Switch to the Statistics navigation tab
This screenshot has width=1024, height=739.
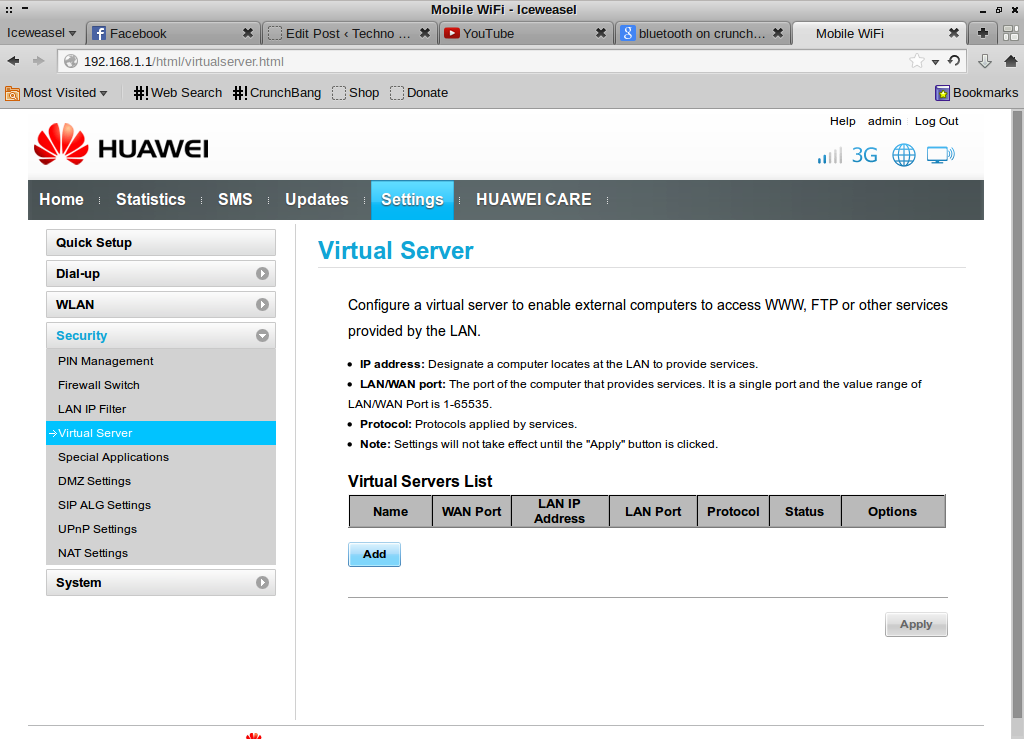click(150, 200)
